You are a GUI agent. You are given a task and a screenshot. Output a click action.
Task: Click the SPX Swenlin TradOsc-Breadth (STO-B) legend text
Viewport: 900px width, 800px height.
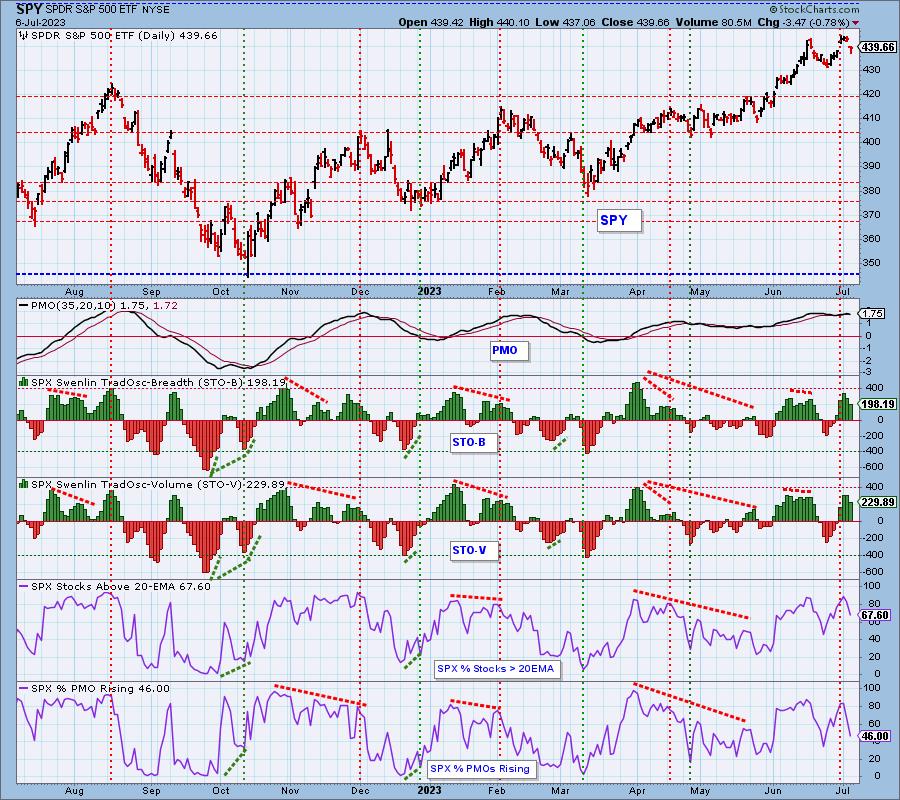tap(158, 382)
